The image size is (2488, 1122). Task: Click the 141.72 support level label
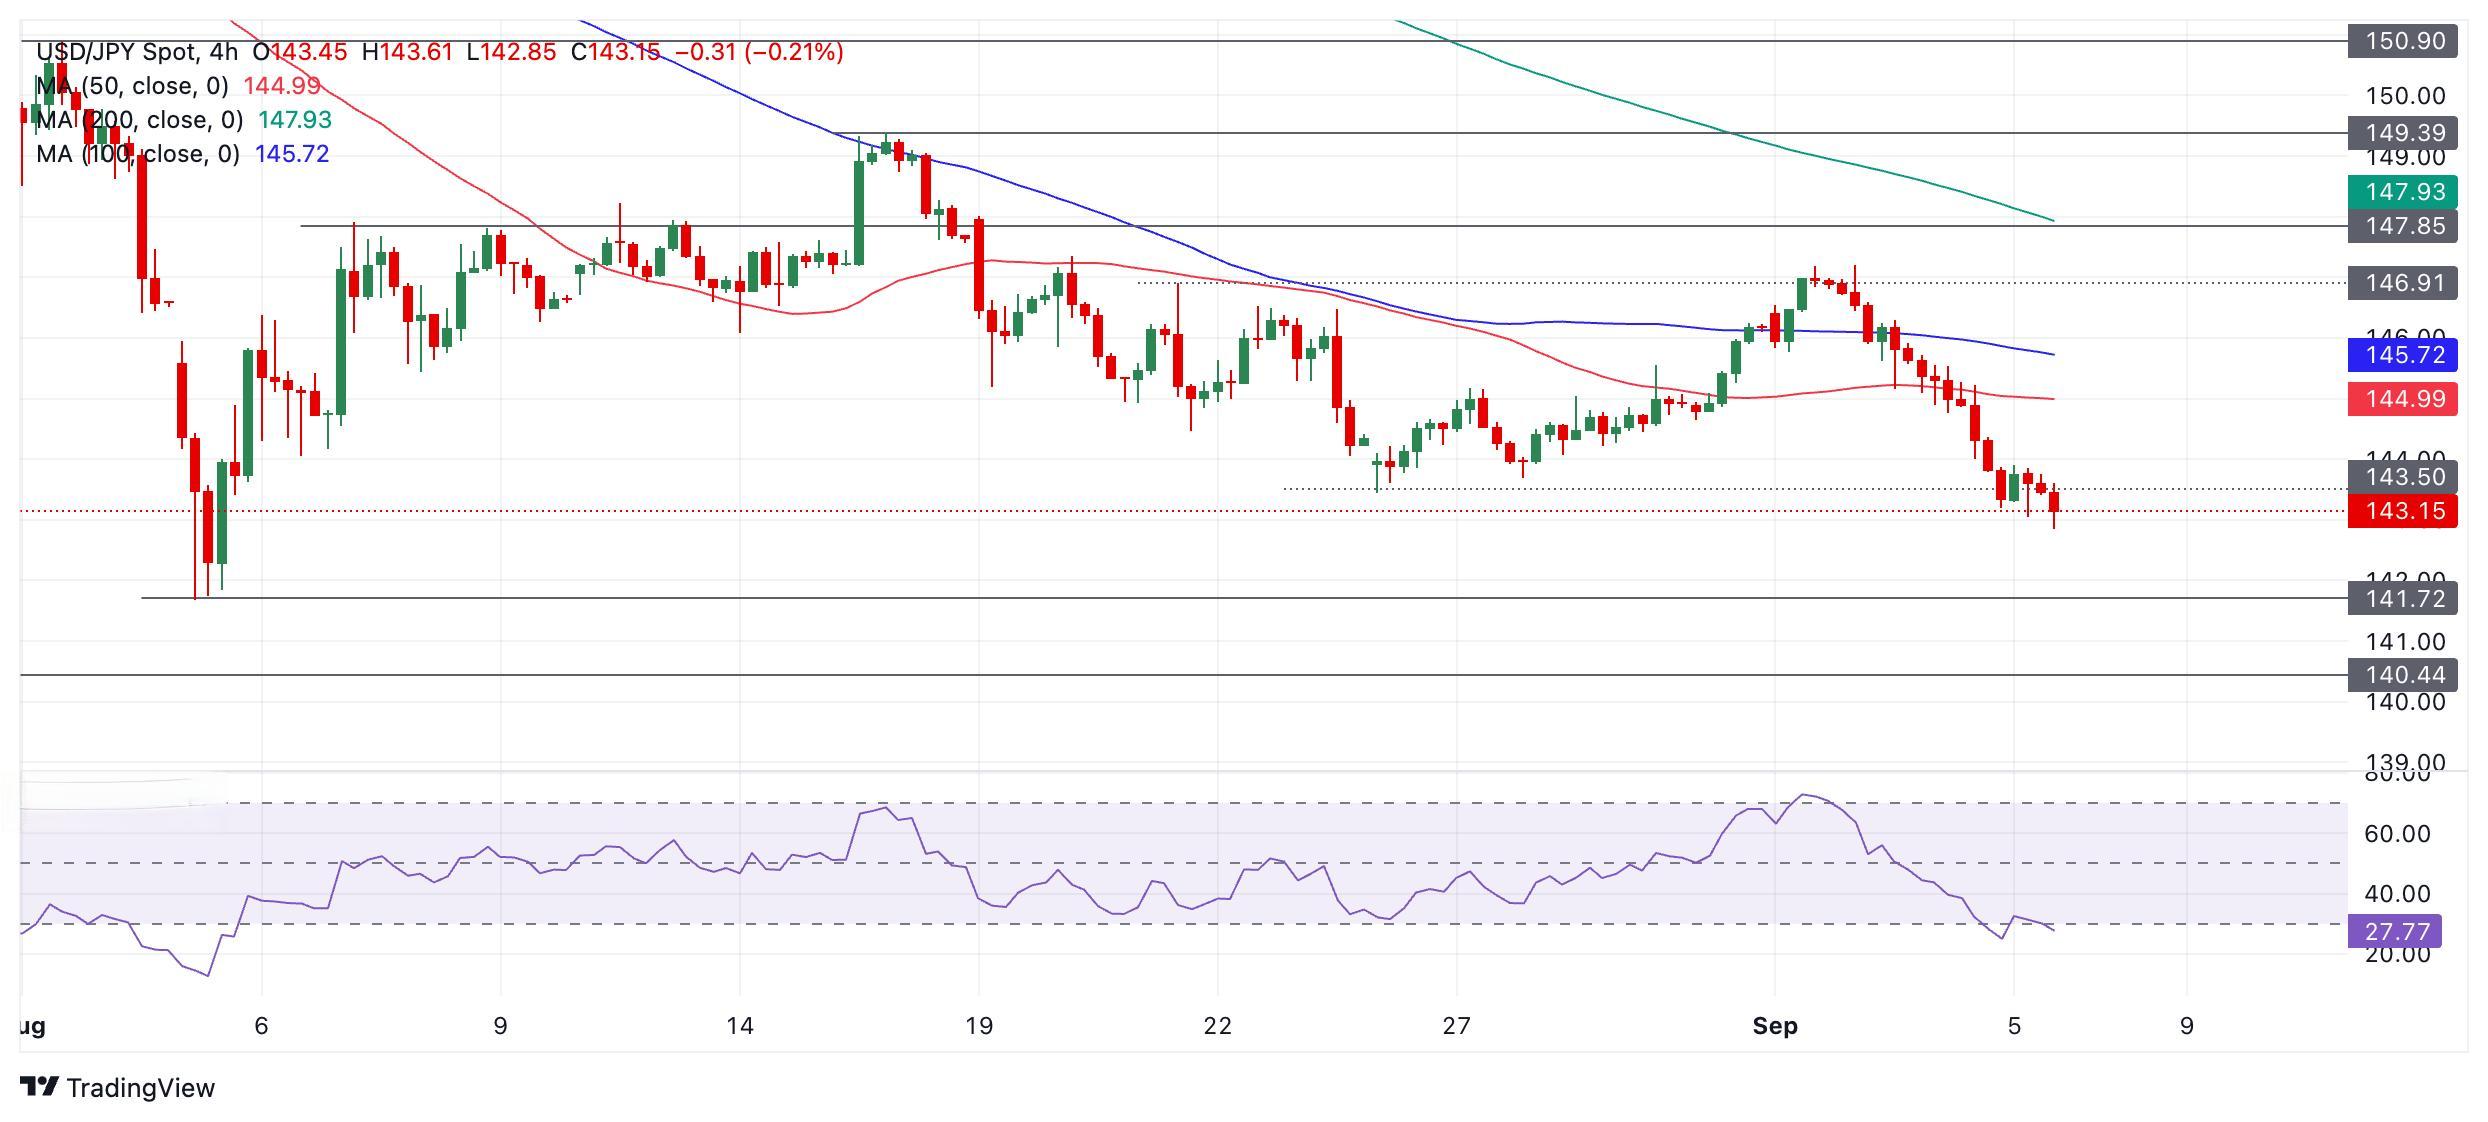(2403, 599)
